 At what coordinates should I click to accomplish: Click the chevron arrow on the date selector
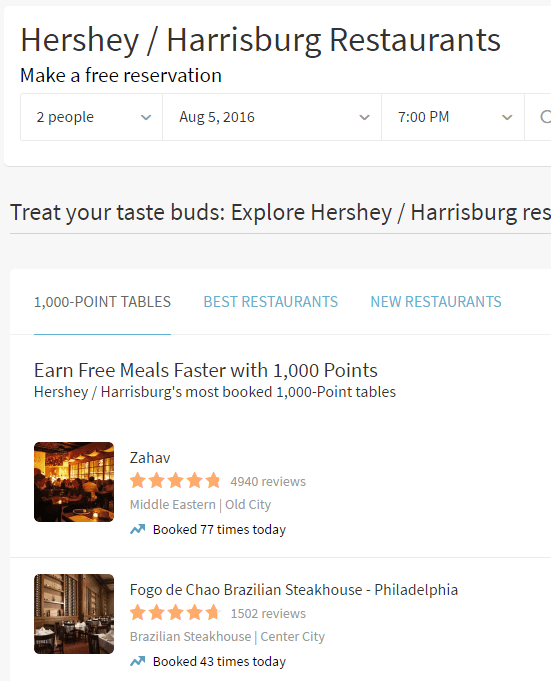pos(364,117)
